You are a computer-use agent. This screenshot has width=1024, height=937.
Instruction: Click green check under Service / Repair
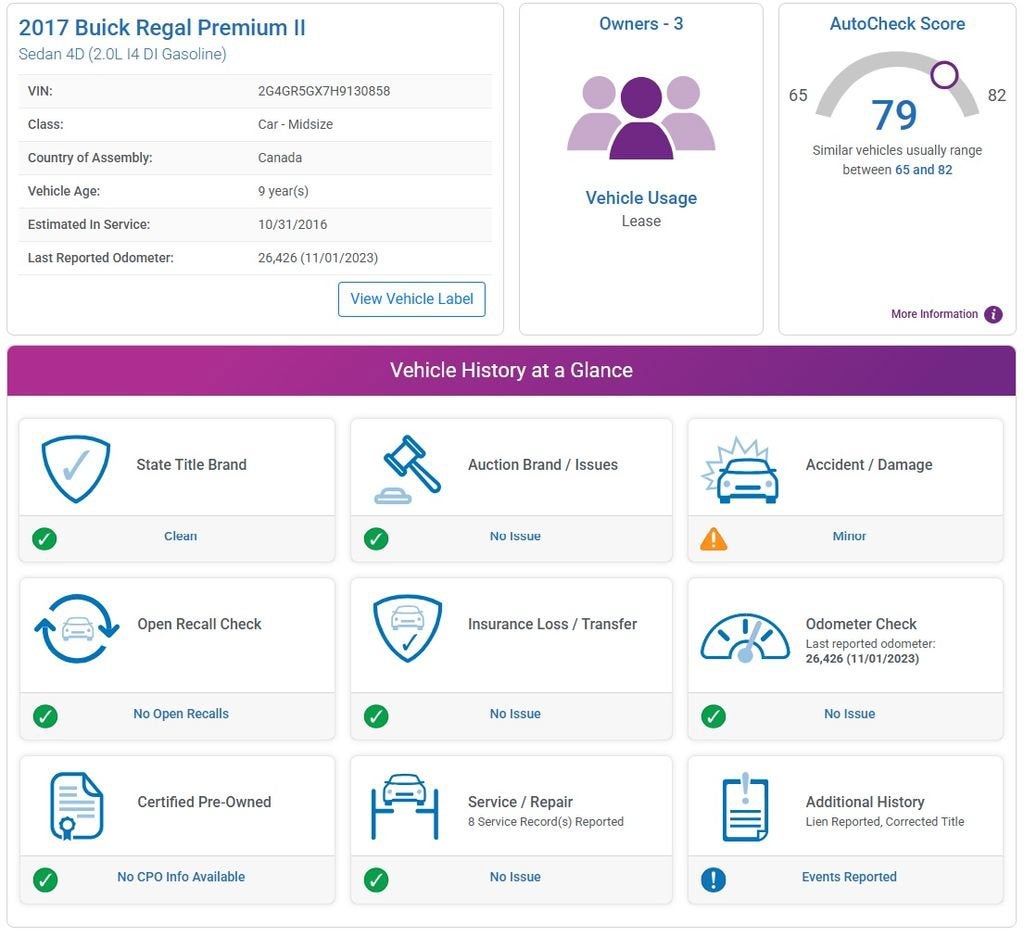[x=376, y=880]
